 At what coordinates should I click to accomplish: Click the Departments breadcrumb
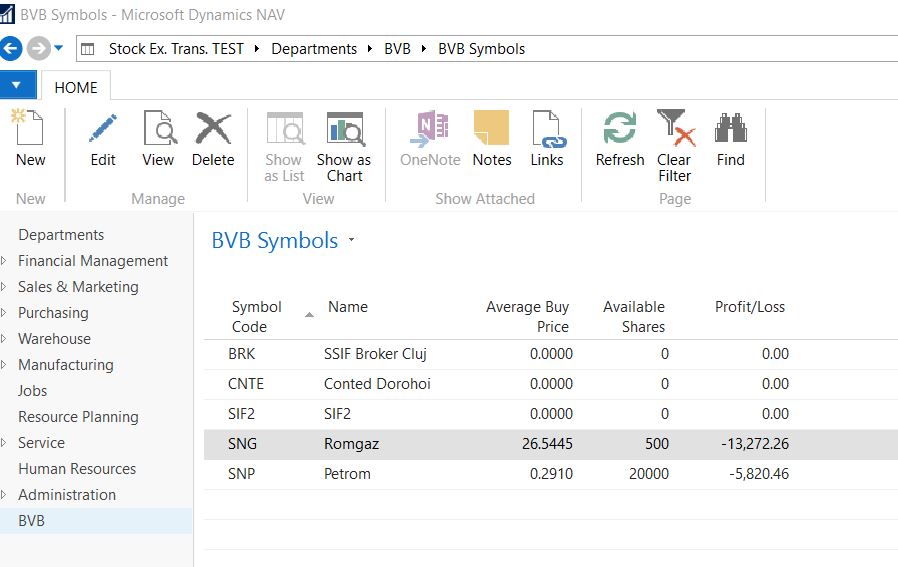click(314, 49)
